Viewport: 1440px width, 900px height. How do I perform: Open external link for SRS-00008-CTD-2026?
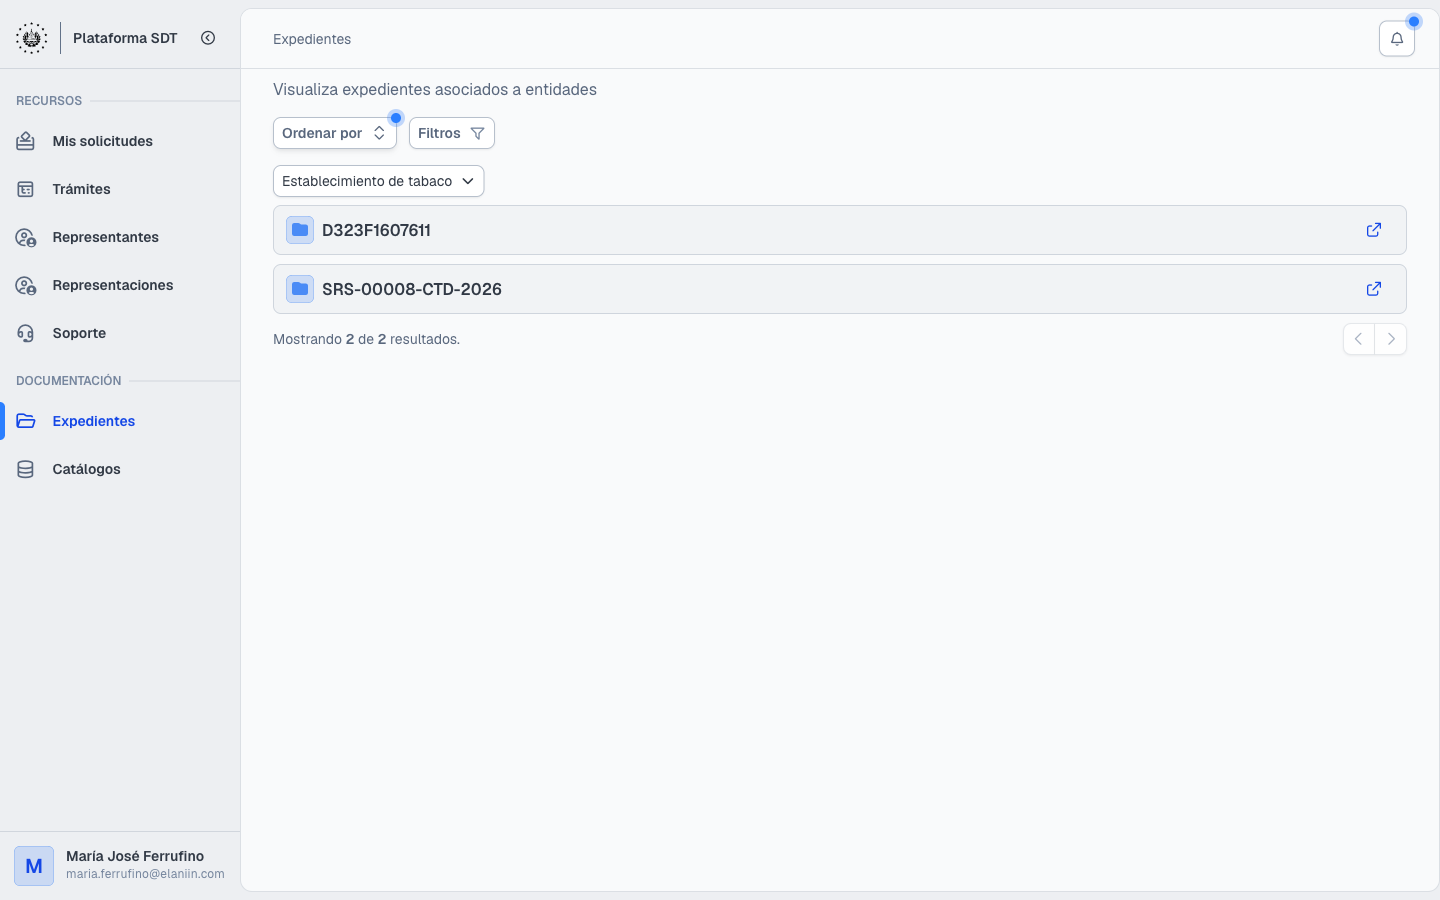pos(1374,289)
